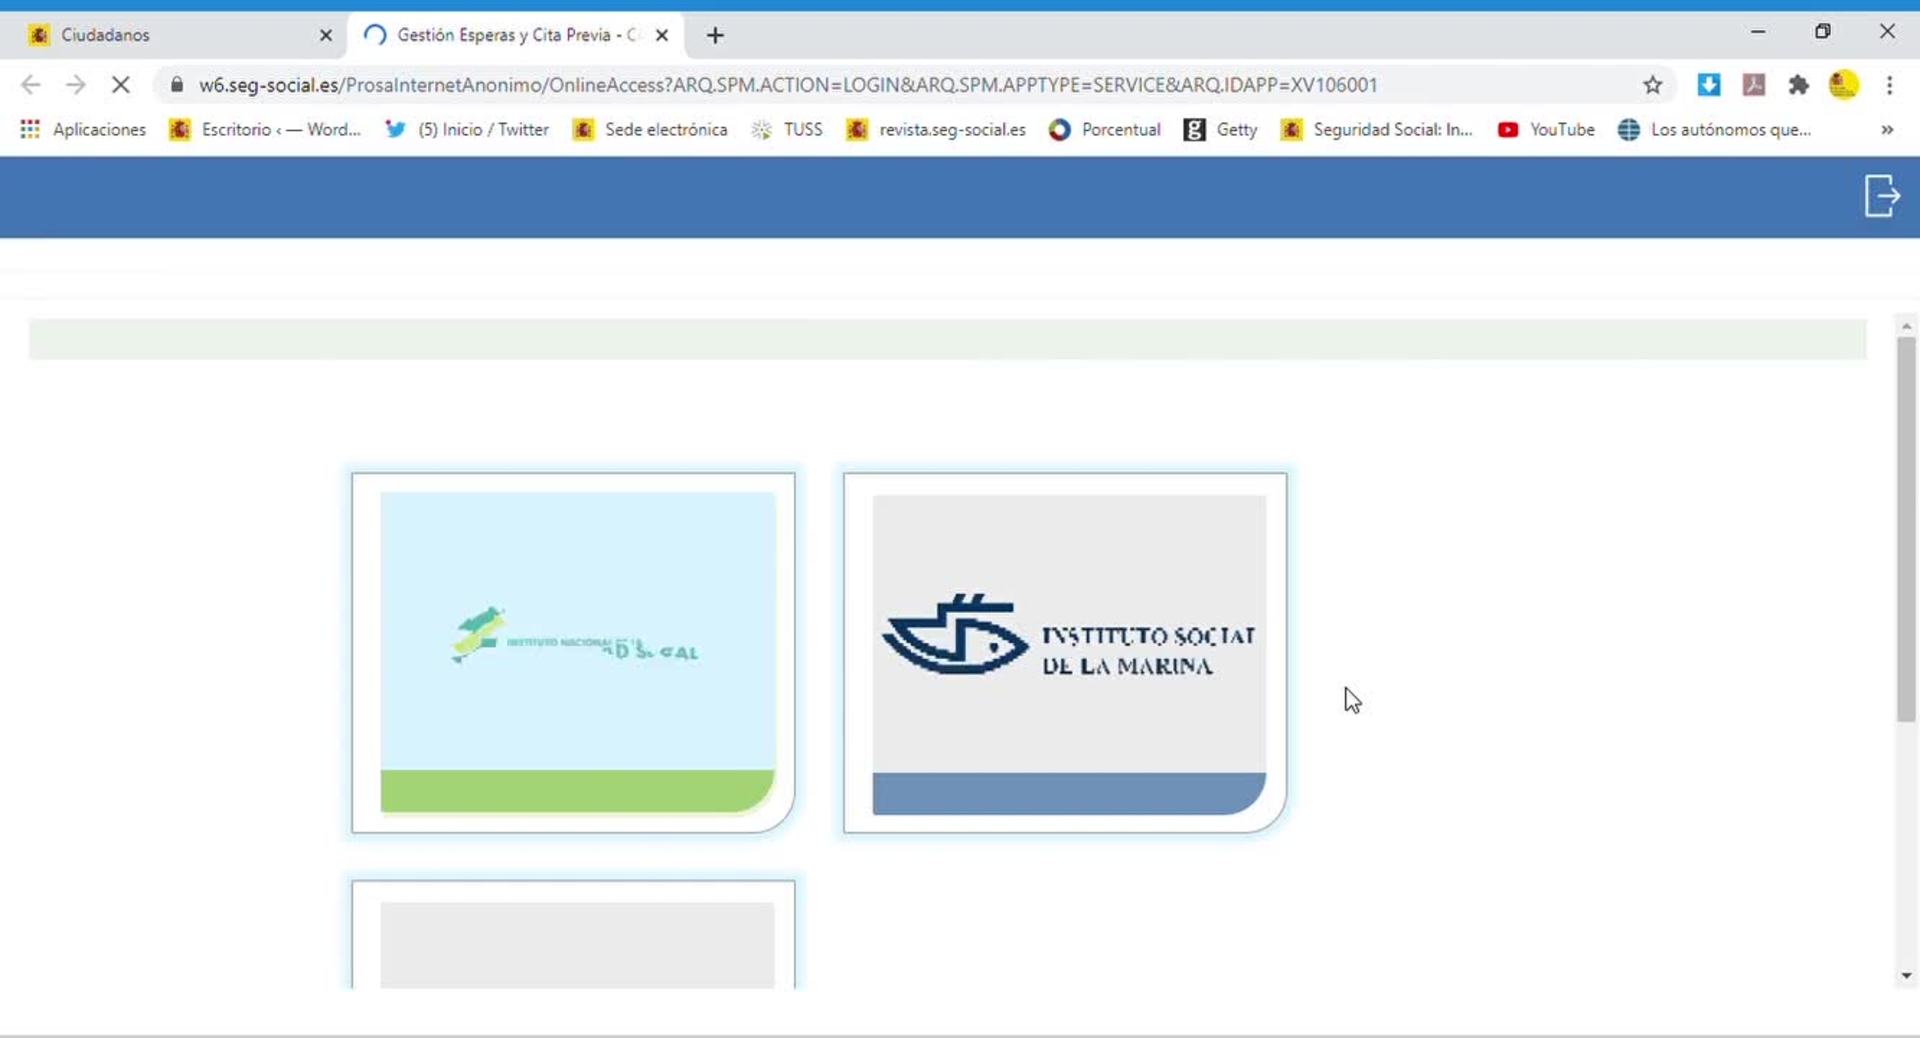1920x1038 pixels.
Task: Open the YouTube bookmark
Action: 1546,129
